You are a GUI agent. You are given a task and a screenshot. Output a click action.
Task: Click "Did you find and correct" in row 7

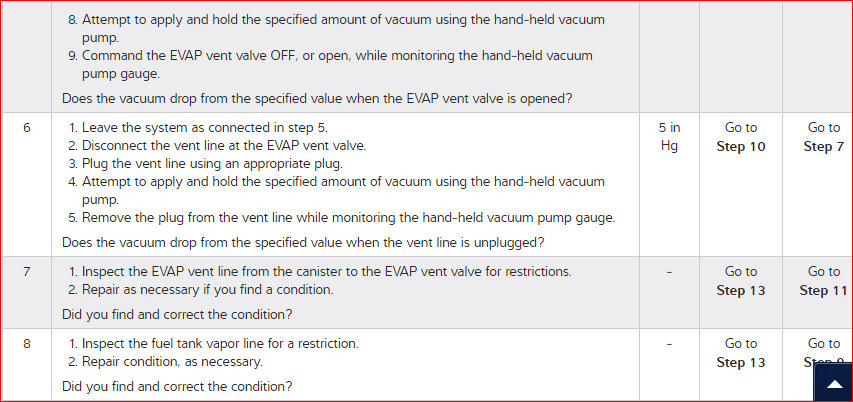177,314
